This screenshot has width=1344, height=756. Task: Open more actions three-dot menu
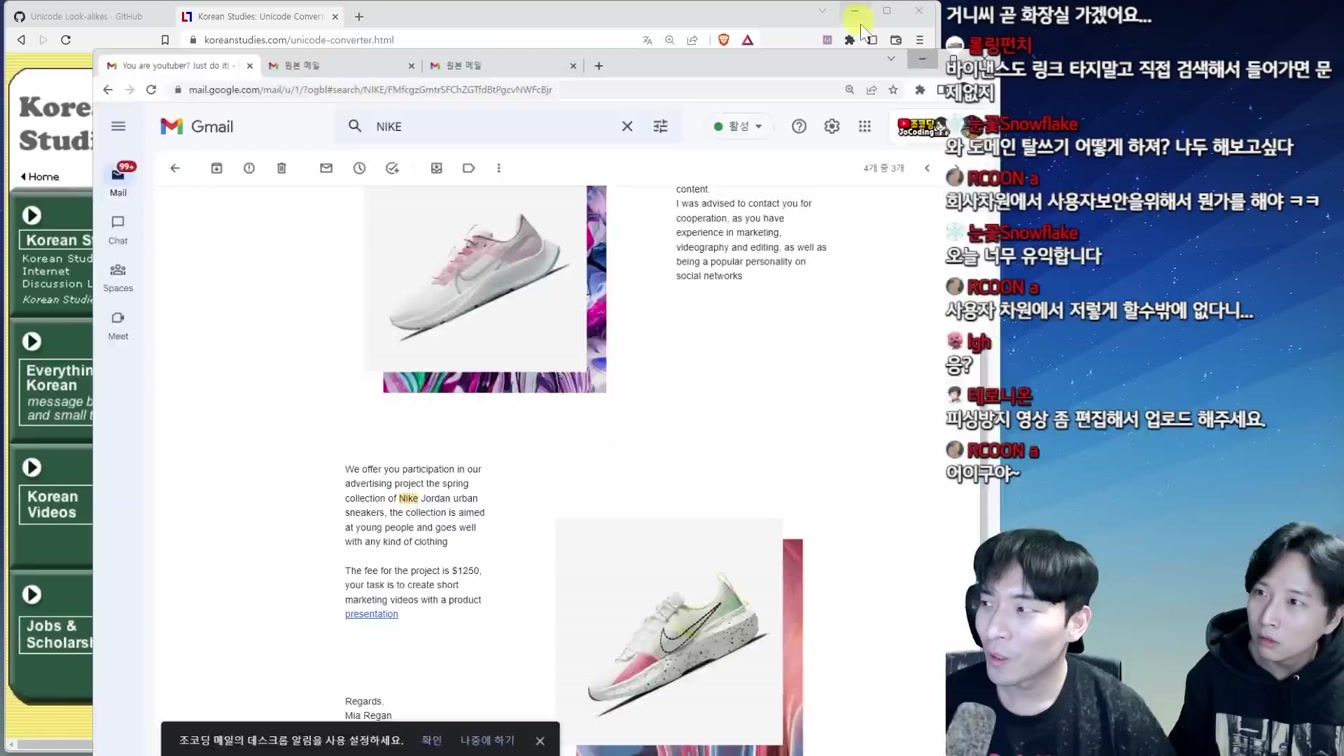click(x=499, y=168)
